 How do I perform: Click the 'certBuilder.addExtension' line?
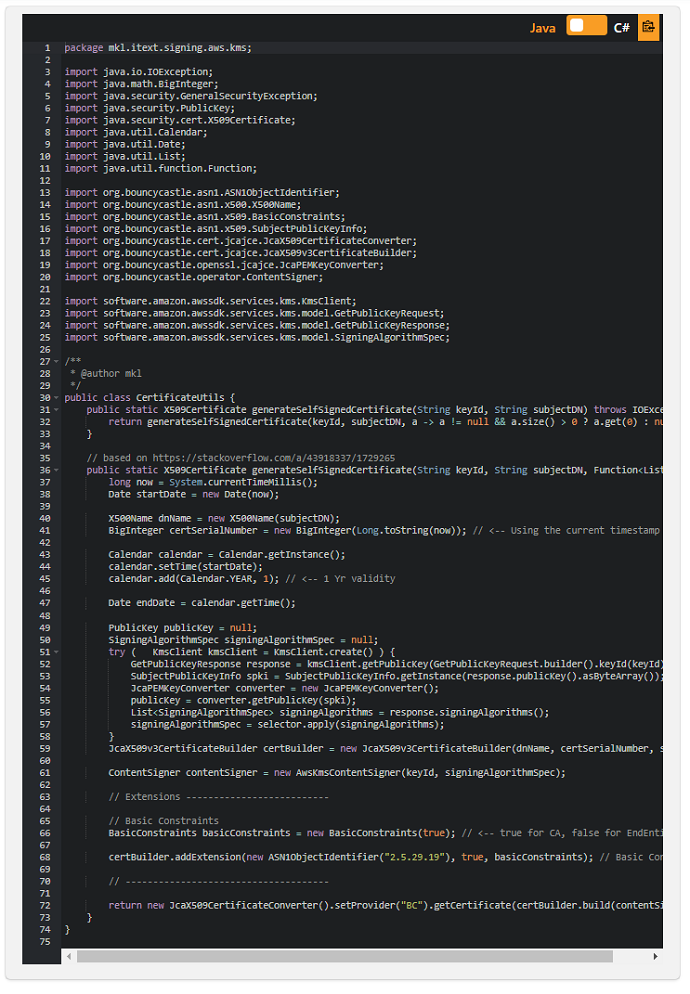[x=385, y=856]
